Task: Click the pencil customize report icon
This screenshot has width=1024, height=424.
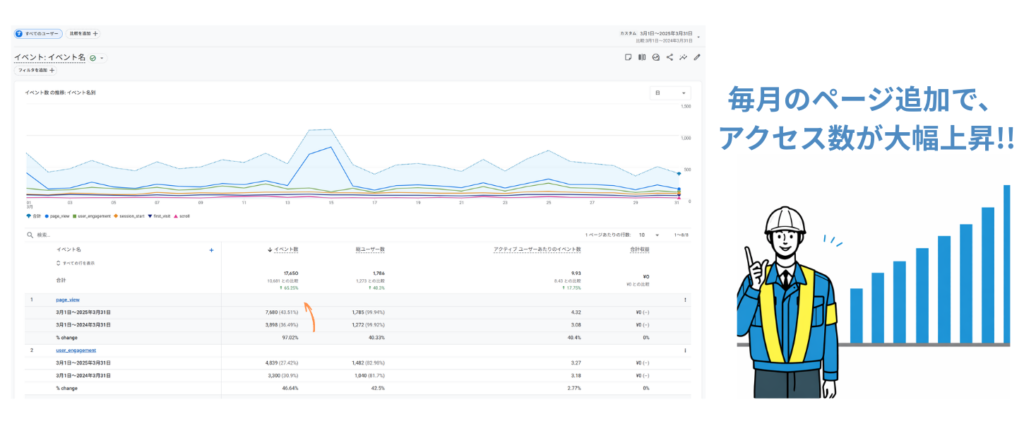Action: pos(697,58)
